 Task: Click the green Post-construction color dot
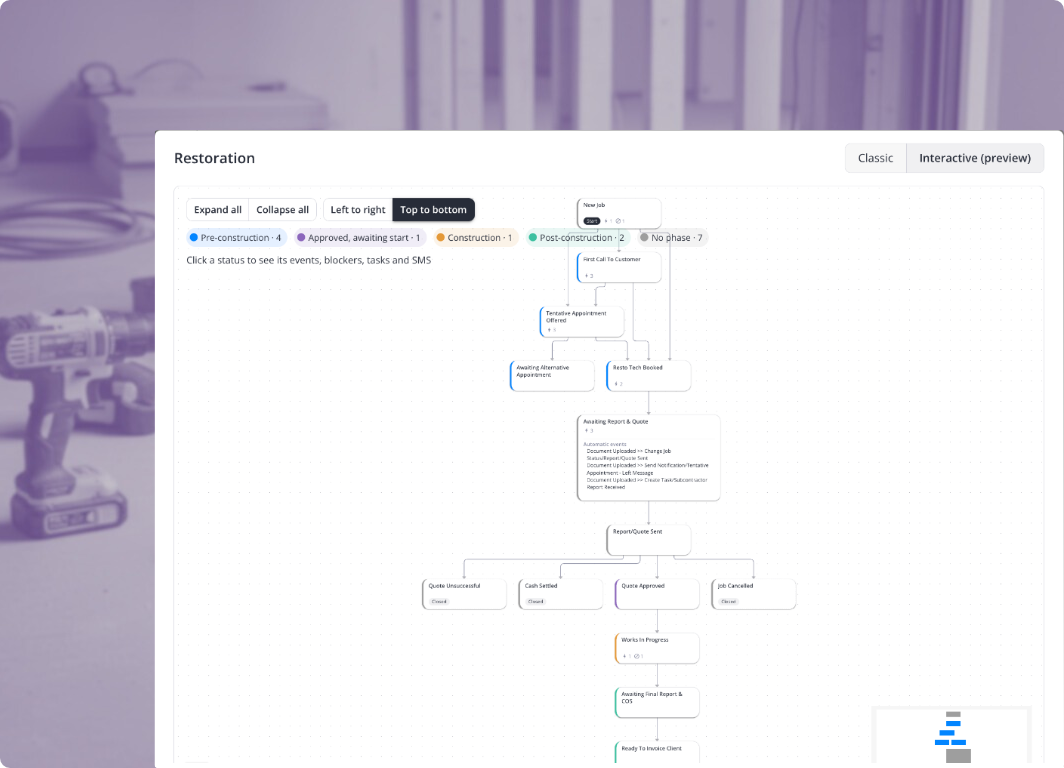click(533, 237)
